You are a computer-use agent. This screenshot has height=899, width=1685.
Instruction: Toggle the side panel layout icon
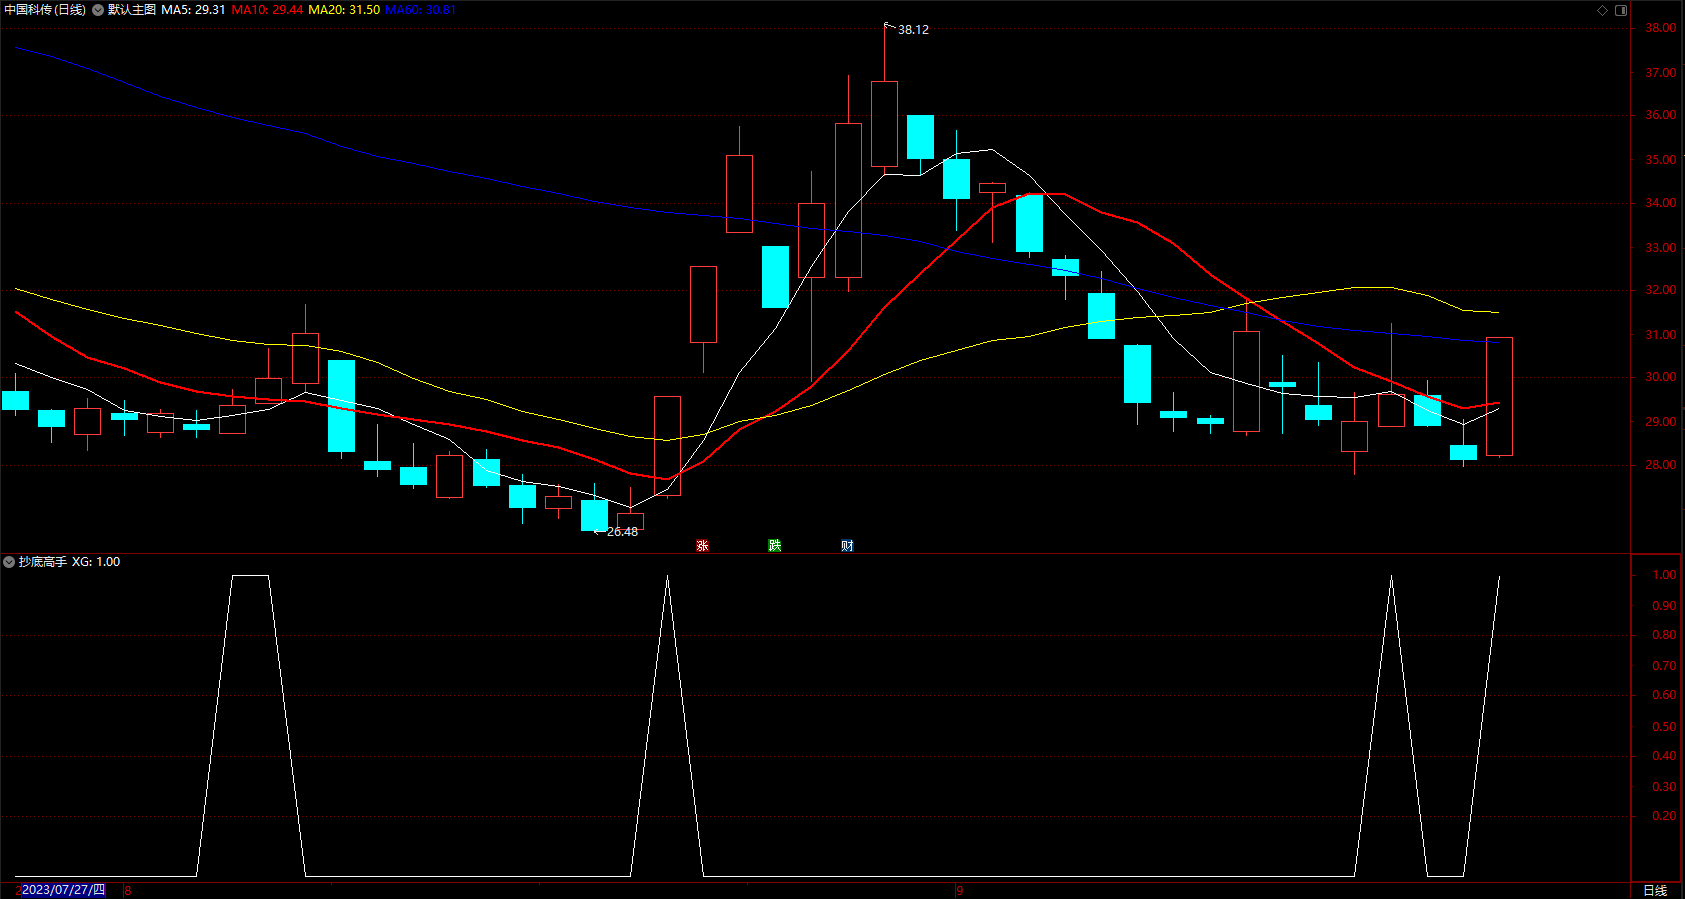(x=1621, y=10)
